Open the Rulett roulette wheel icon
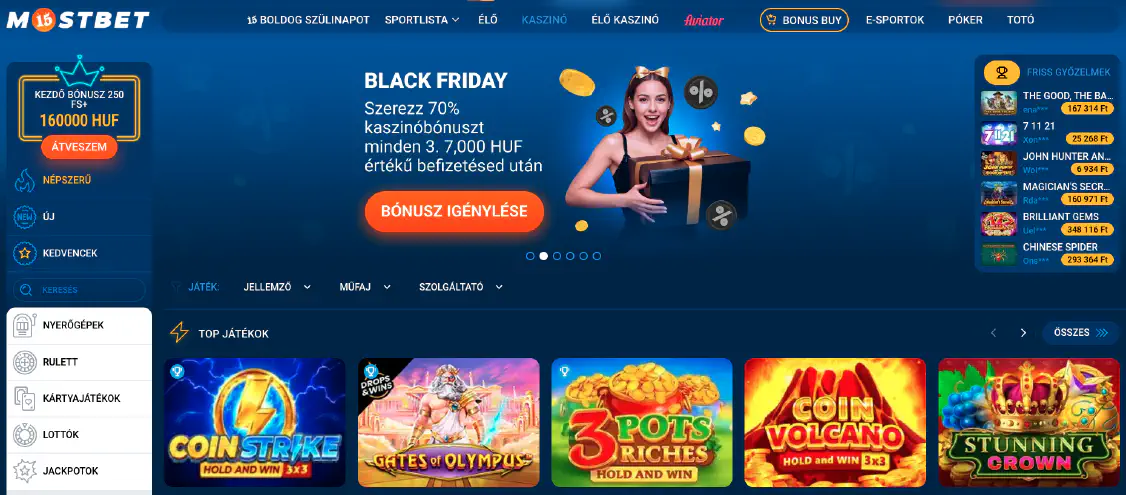 [x=24, y=362]
